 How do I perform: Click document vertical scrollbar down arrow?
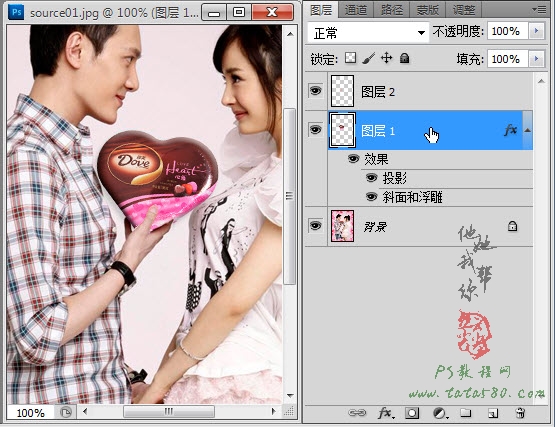(x=290, y=395)
